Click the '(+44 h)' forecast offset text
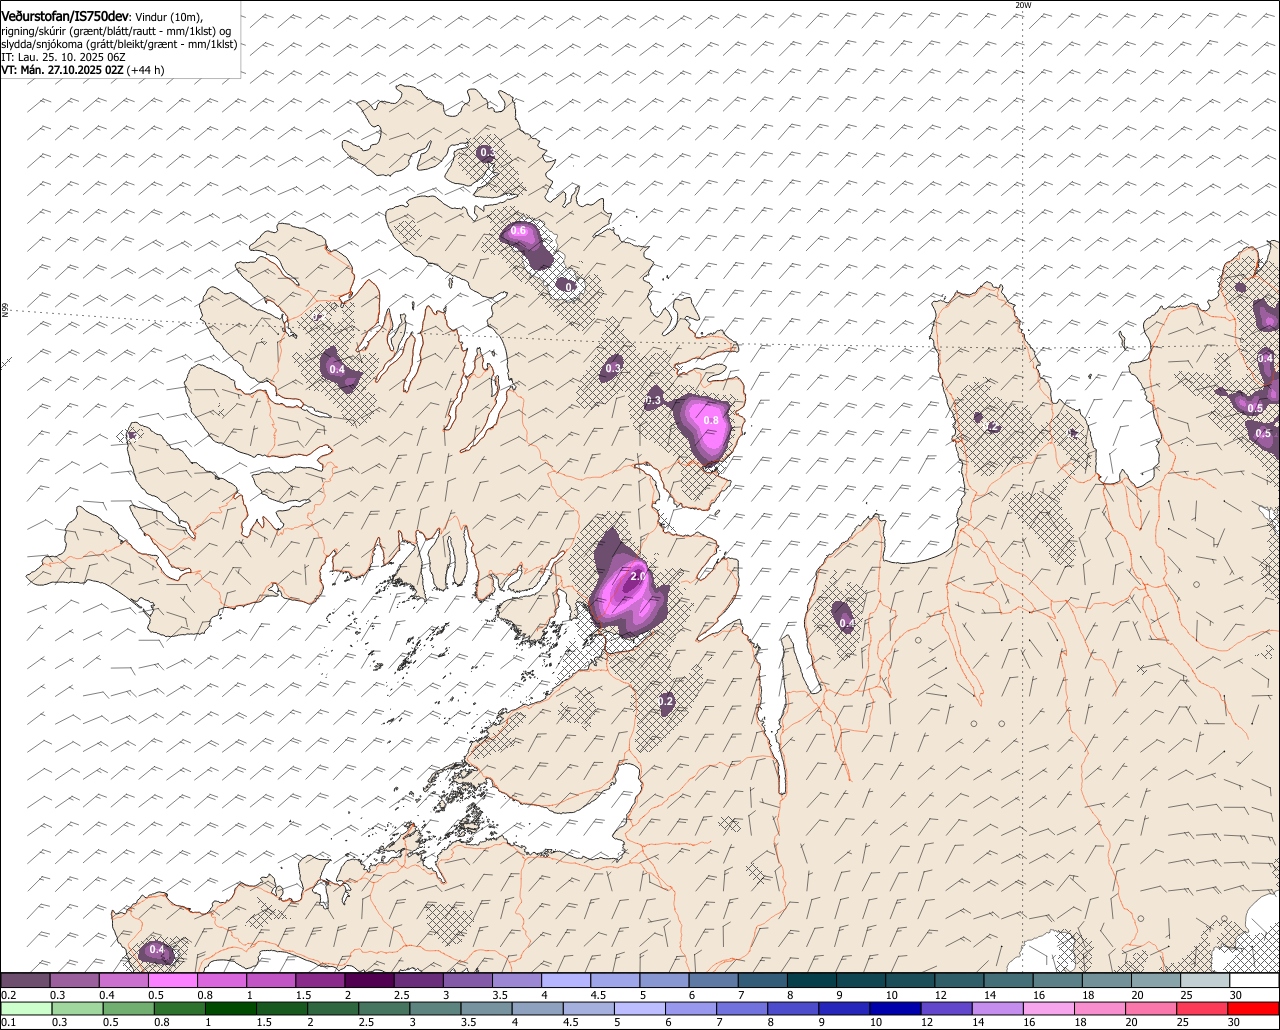 pyautogui.click(x=146, y=70)
